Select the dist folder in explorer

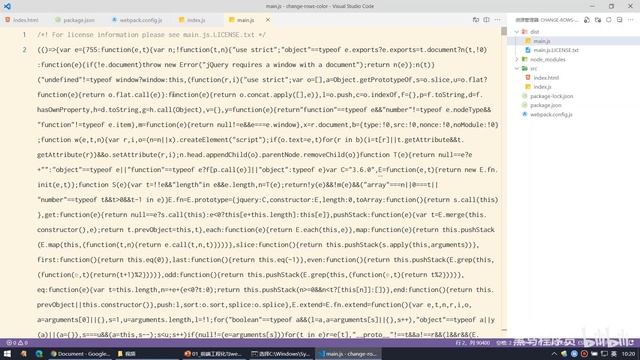pos(573,31)
